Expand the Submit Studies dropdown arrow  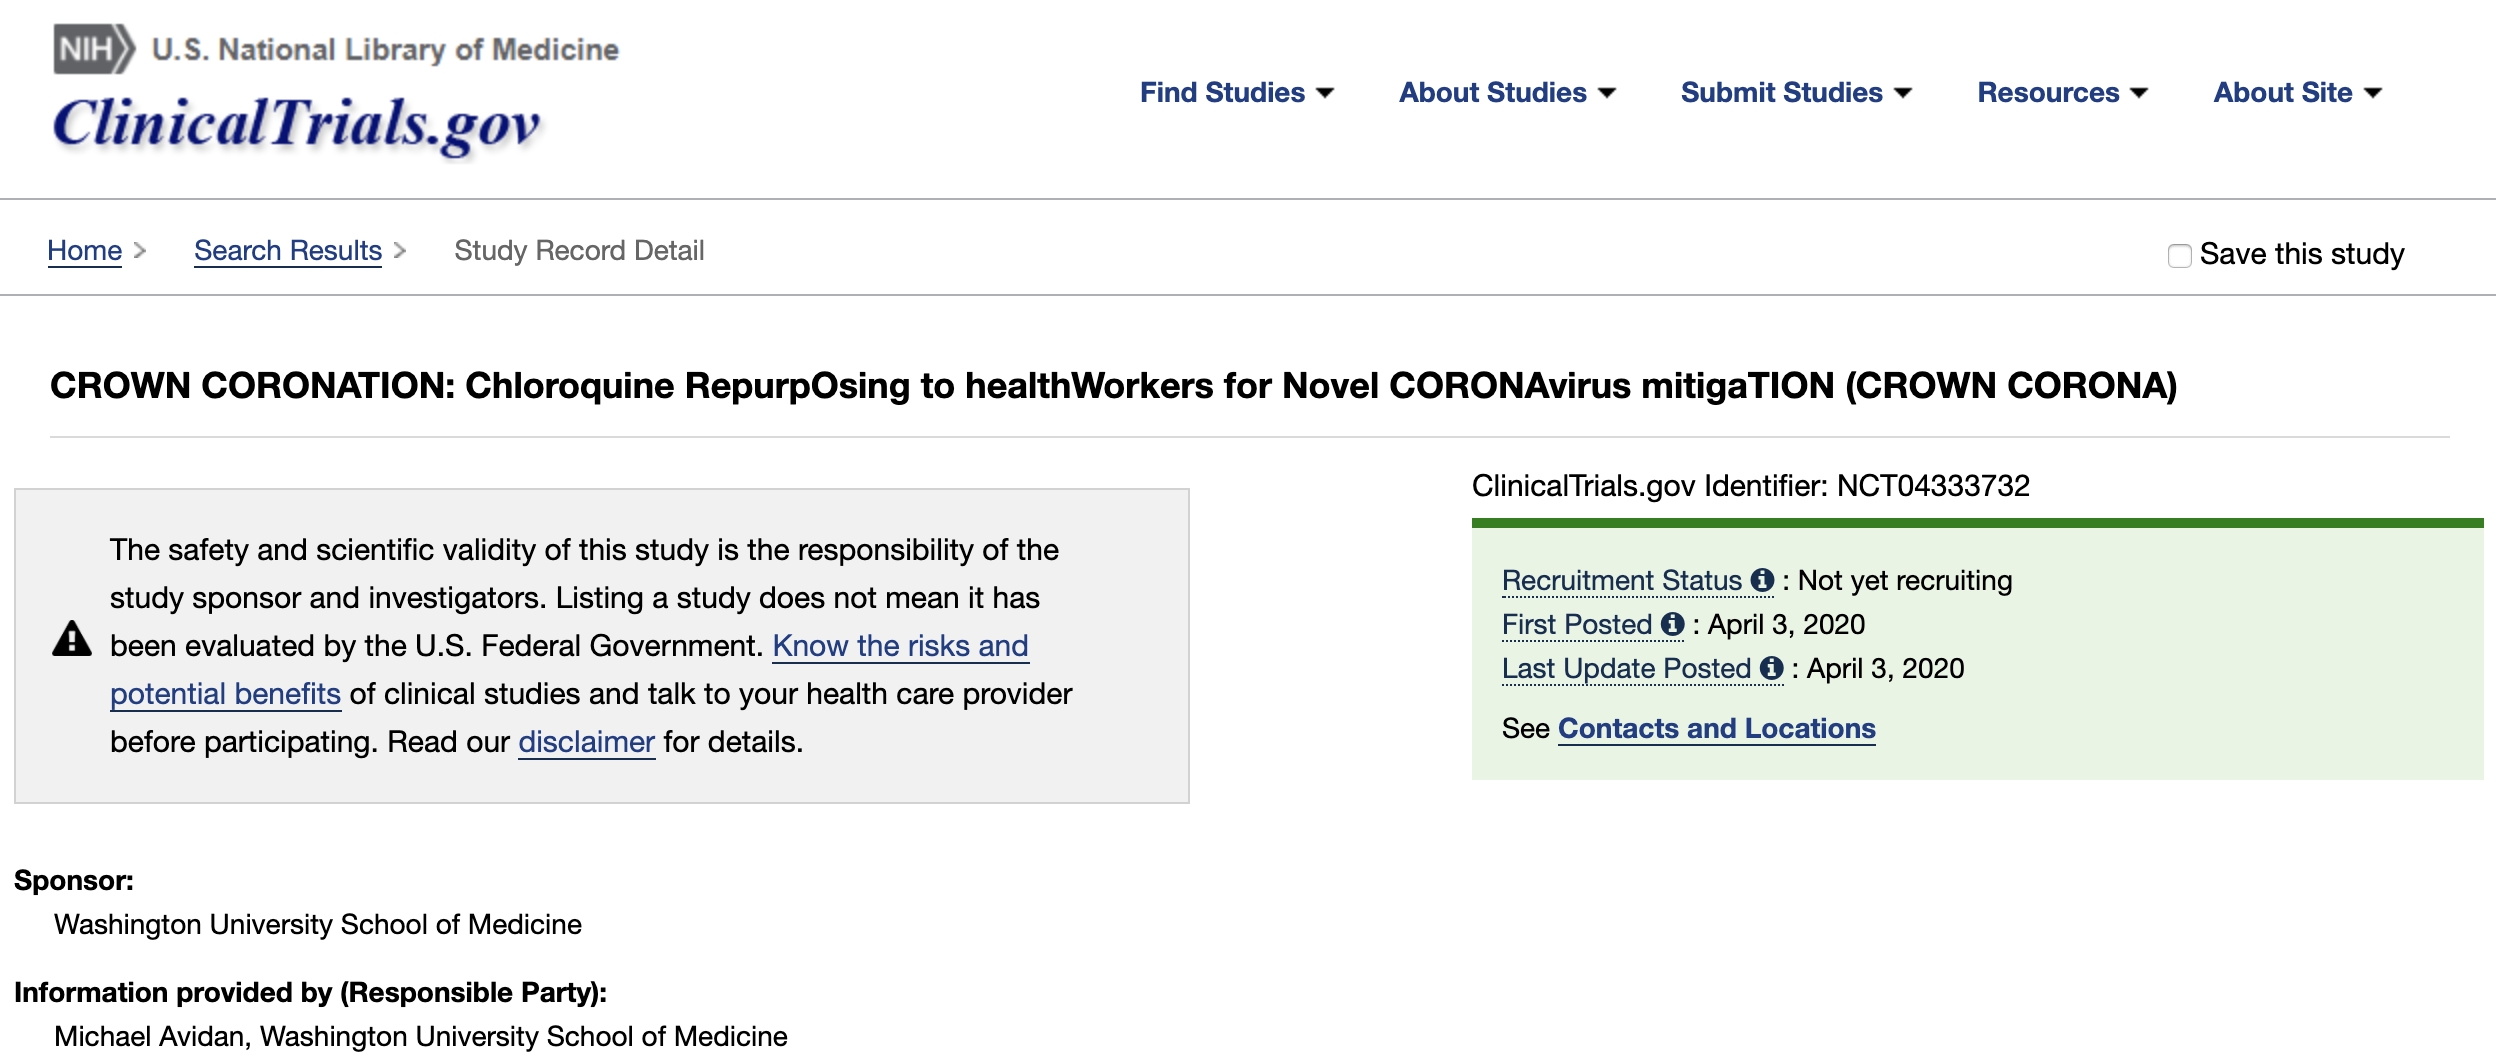tap(1903, 93)
